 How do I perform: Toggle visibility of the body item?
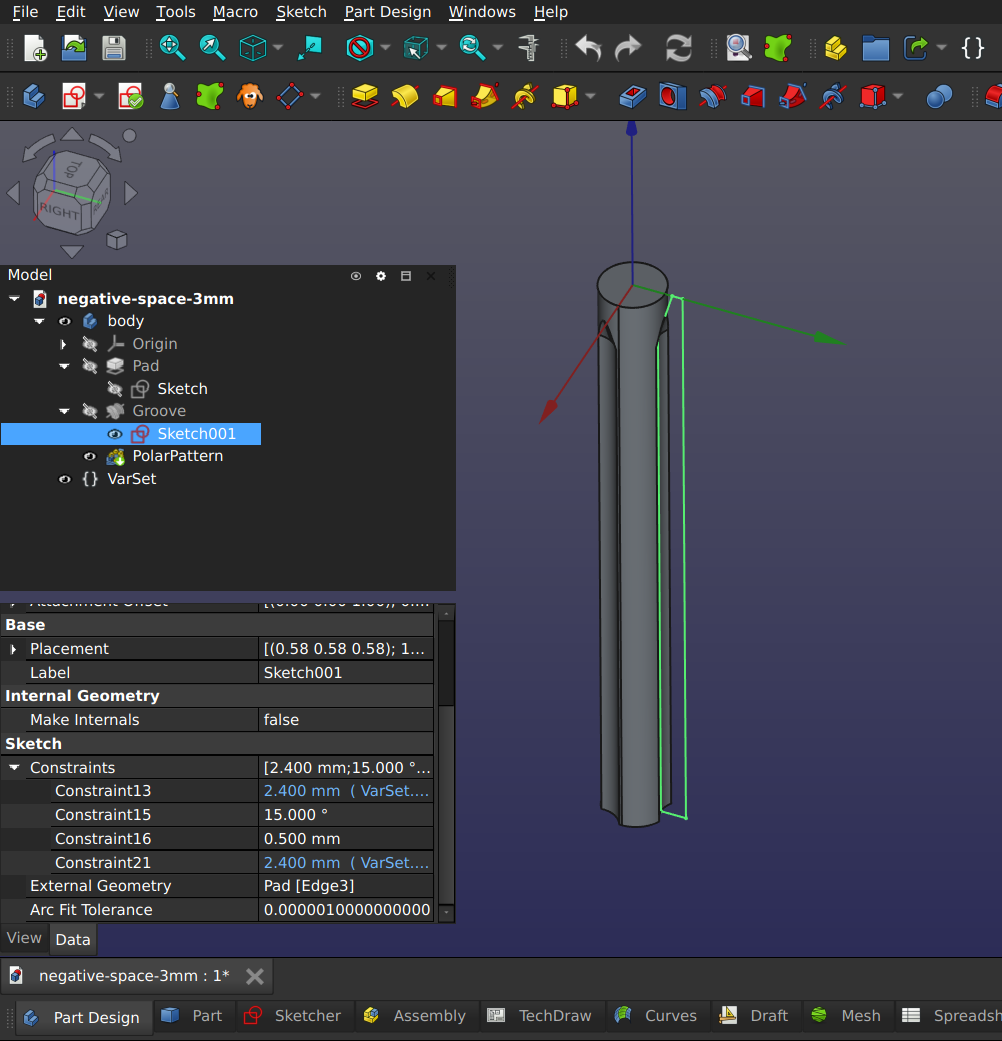64,321
